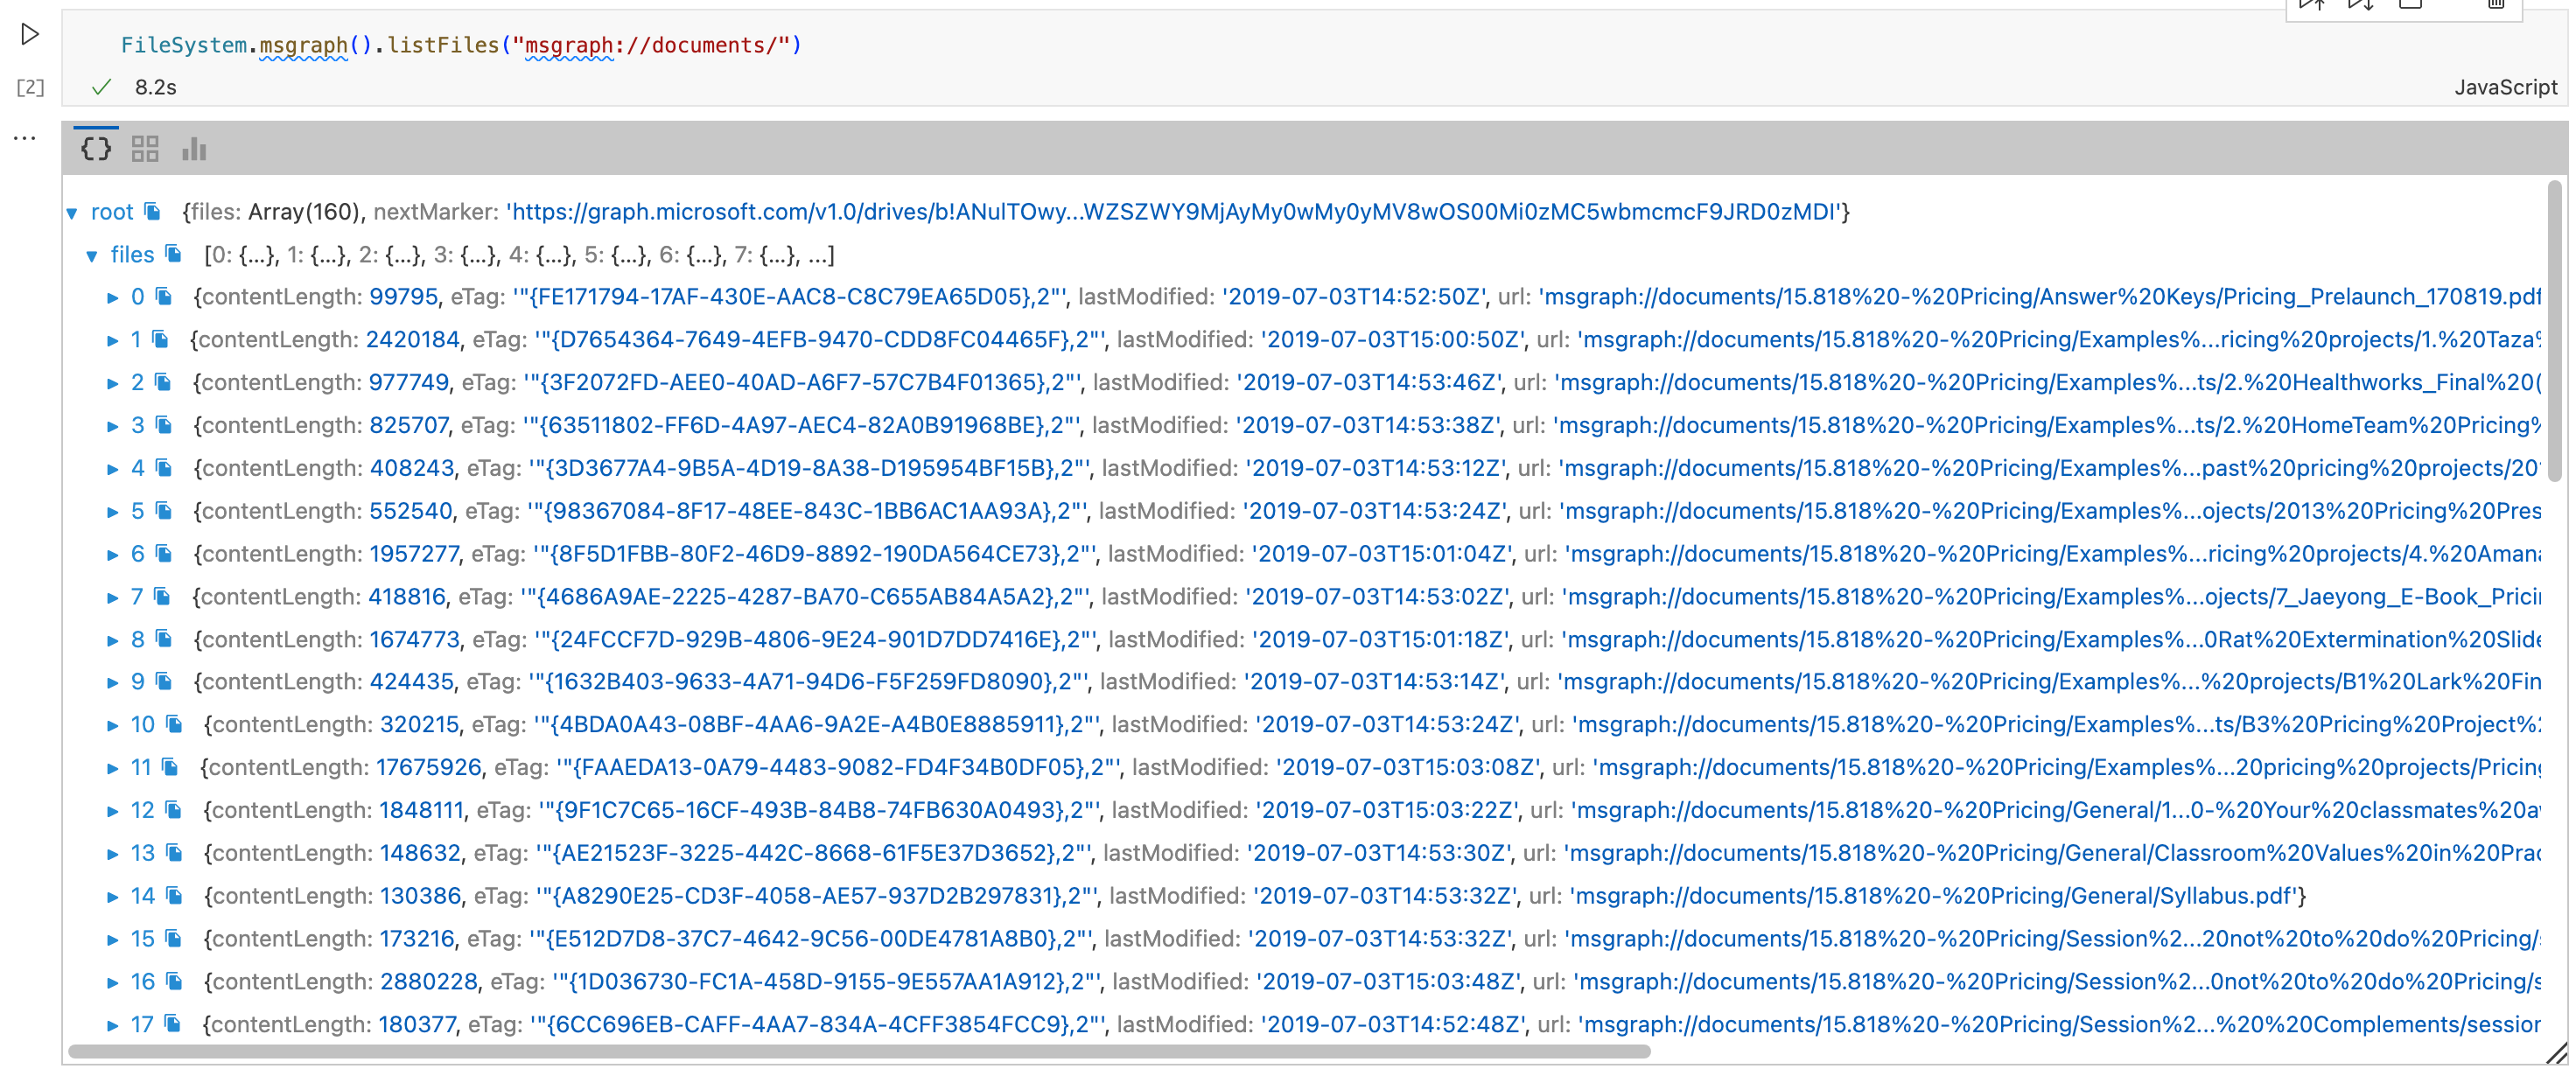Run the listFiles code cell

pos(30,35)
